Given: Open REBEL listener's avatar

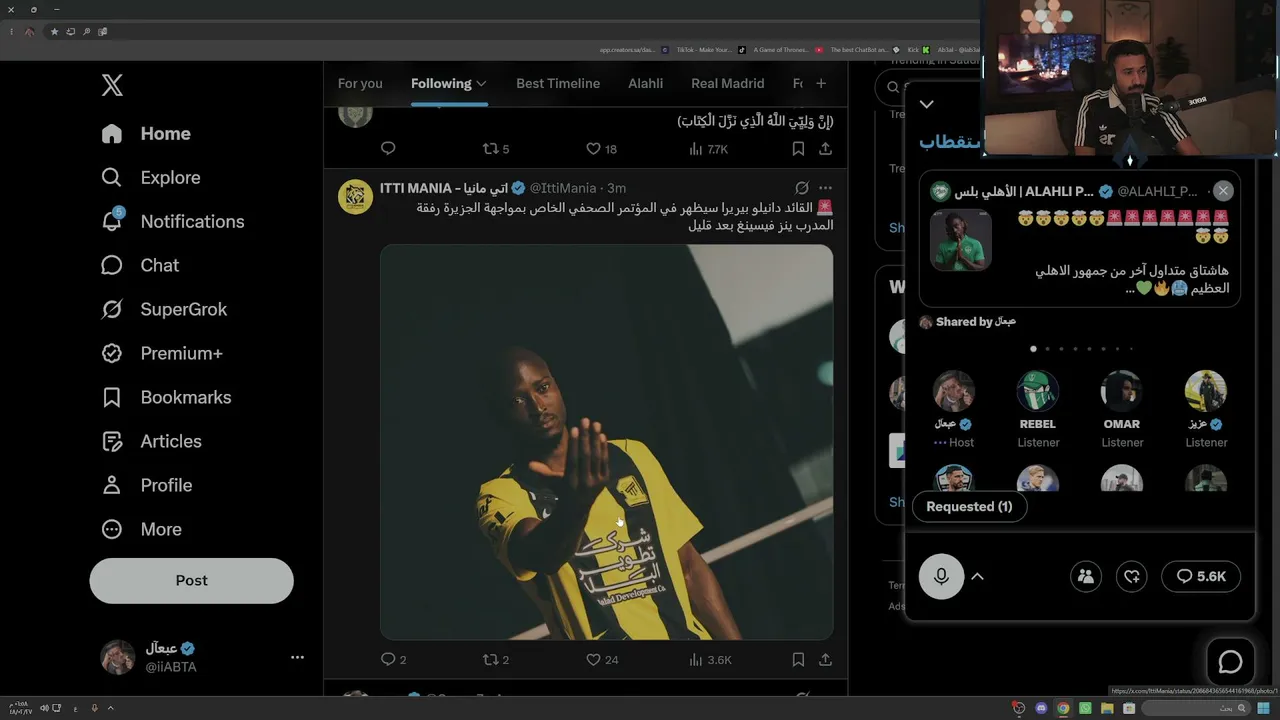Looking at the screenshot, I should click(1037, 391).
